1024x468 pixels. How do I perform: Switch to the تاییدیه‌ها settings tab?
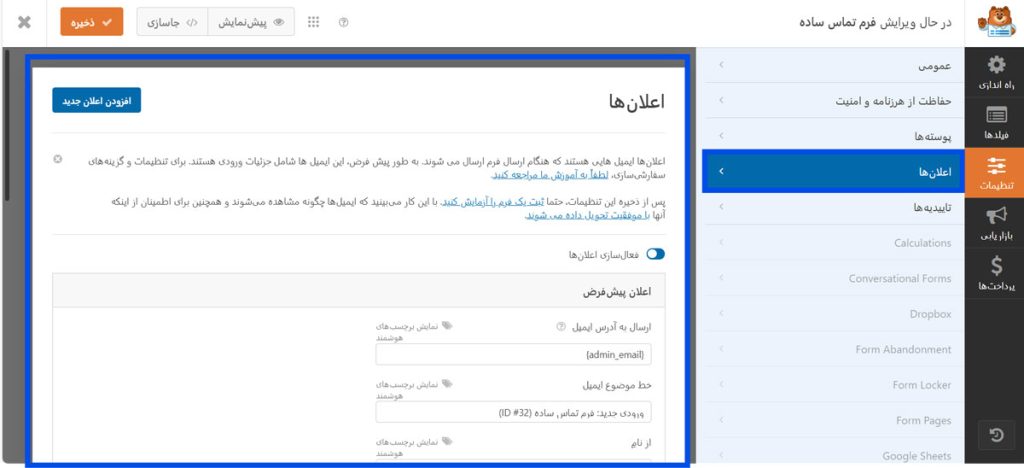tap(833, 207)
